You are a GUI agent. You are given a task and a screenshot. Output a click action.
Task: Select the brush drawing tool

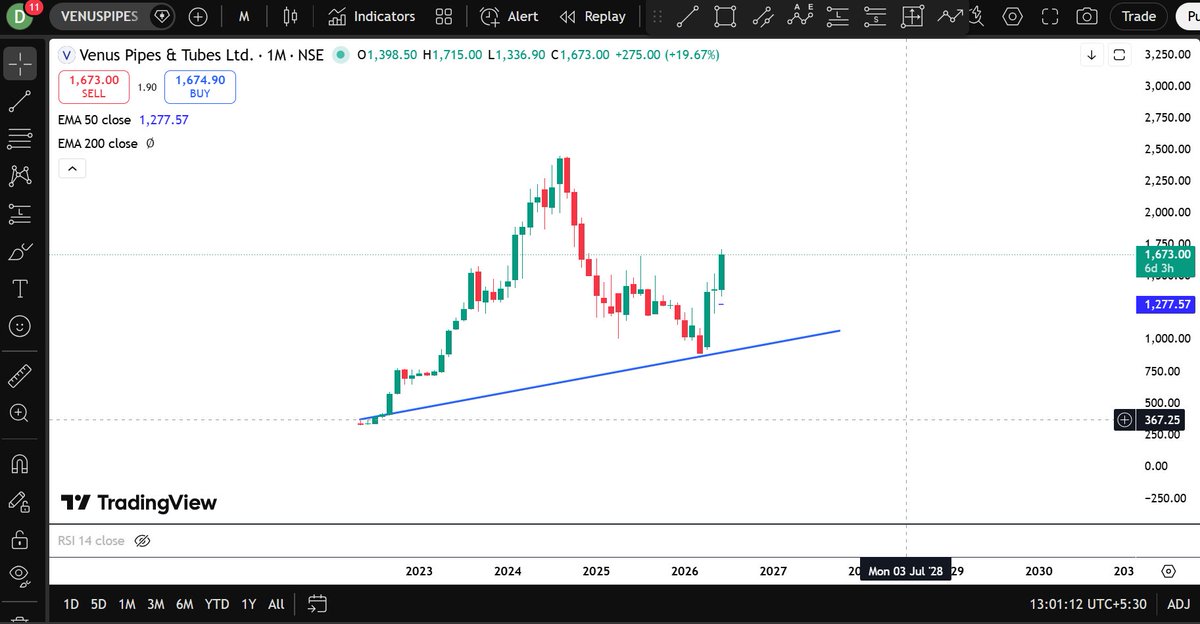(x=20, y=251)
